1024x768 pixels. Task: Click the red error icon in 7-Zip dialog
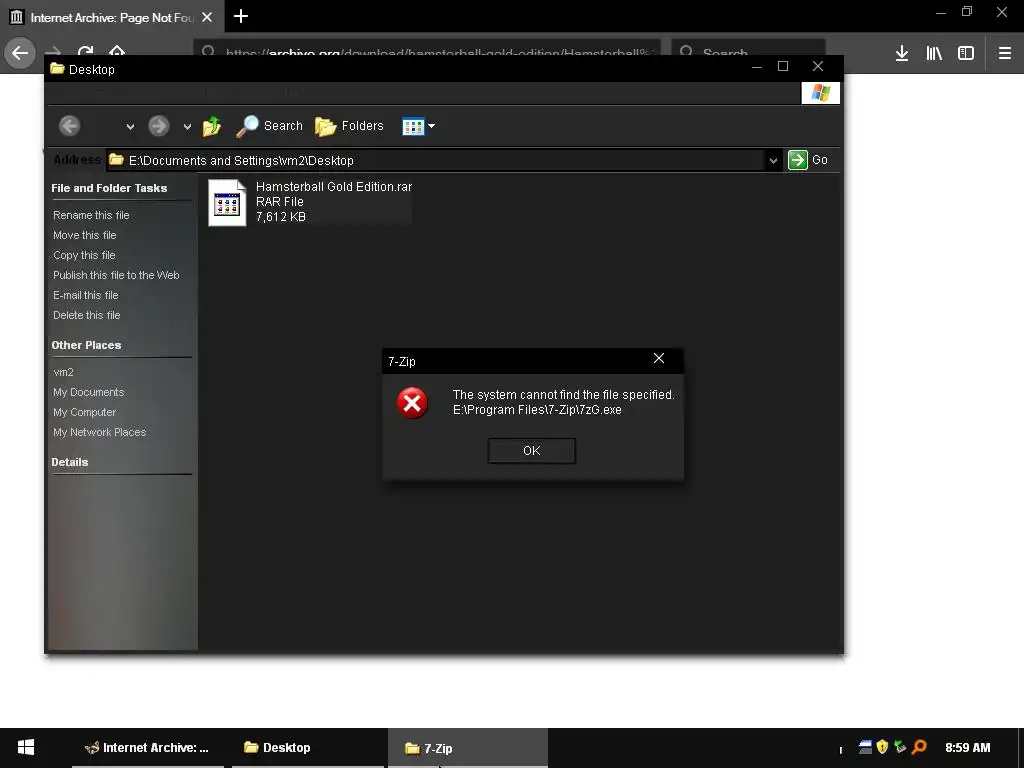tap(412, 402)
